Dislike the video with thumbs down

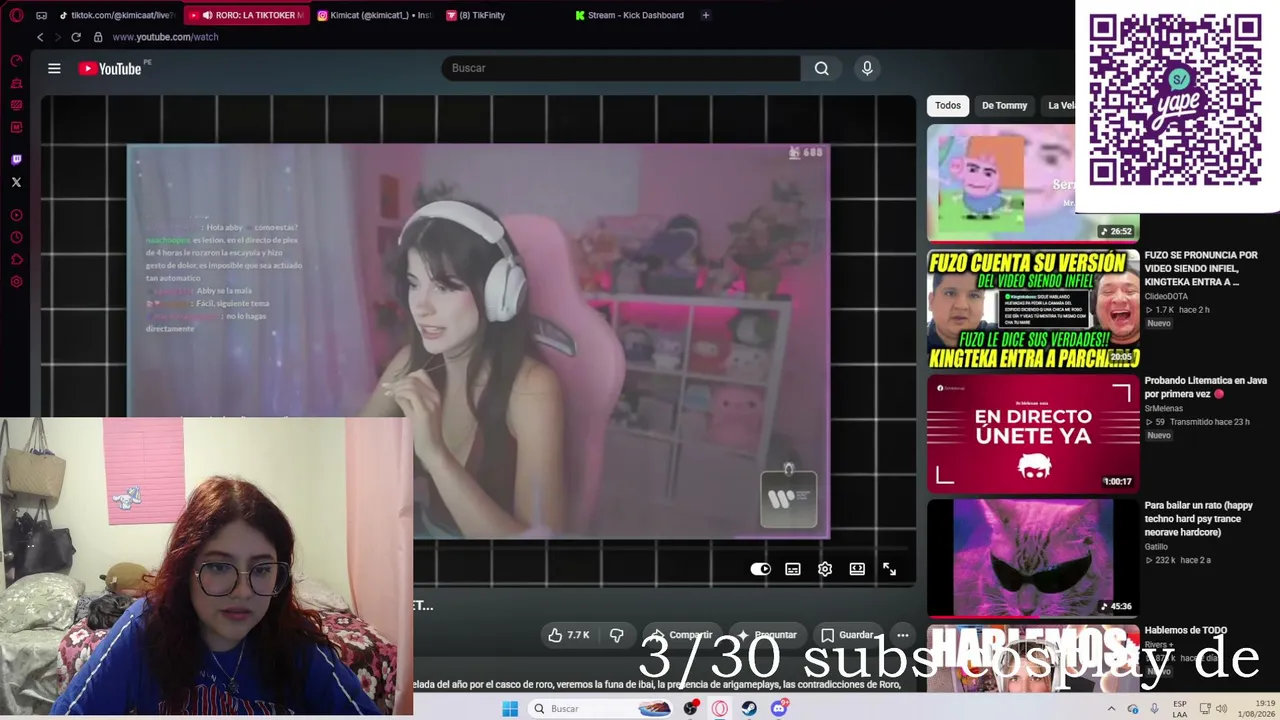coord(617,635)
